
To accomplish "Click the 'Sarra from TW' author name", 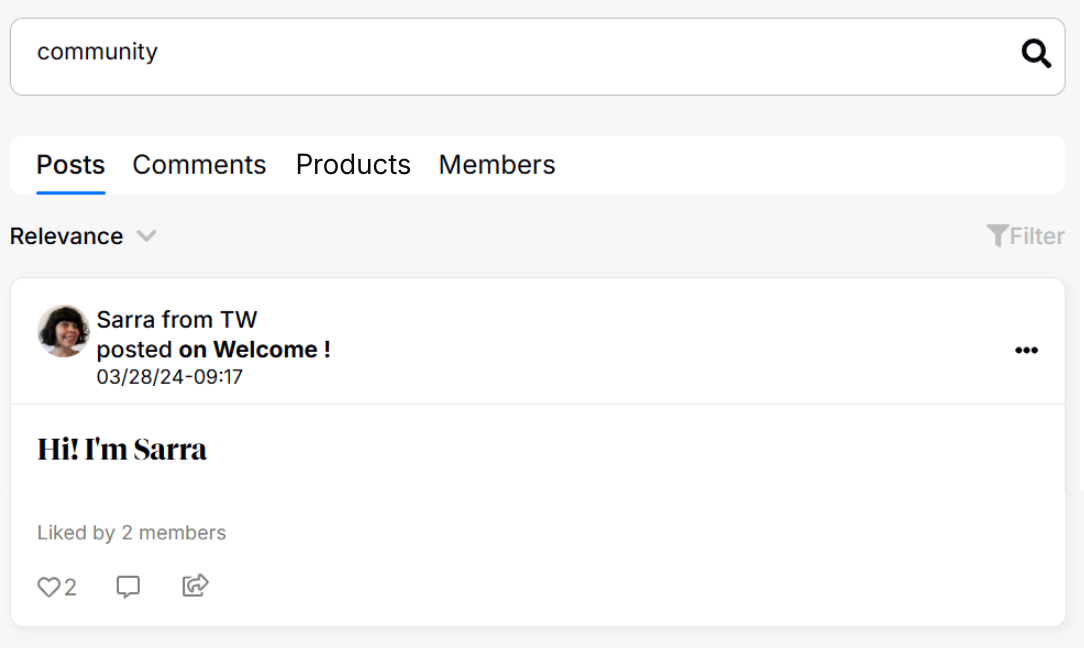I will point(177,320).
